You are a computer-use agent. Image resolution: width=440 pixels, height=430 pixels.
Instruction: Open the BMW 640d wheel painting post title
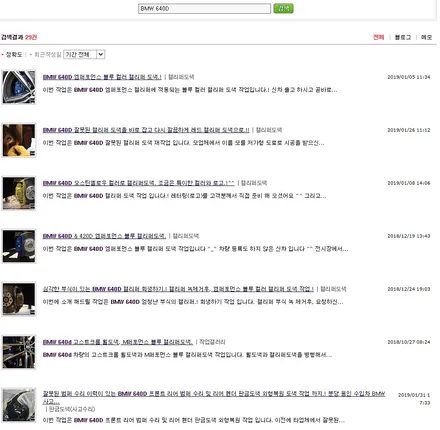pyautogui.click(x=118, y=342)
